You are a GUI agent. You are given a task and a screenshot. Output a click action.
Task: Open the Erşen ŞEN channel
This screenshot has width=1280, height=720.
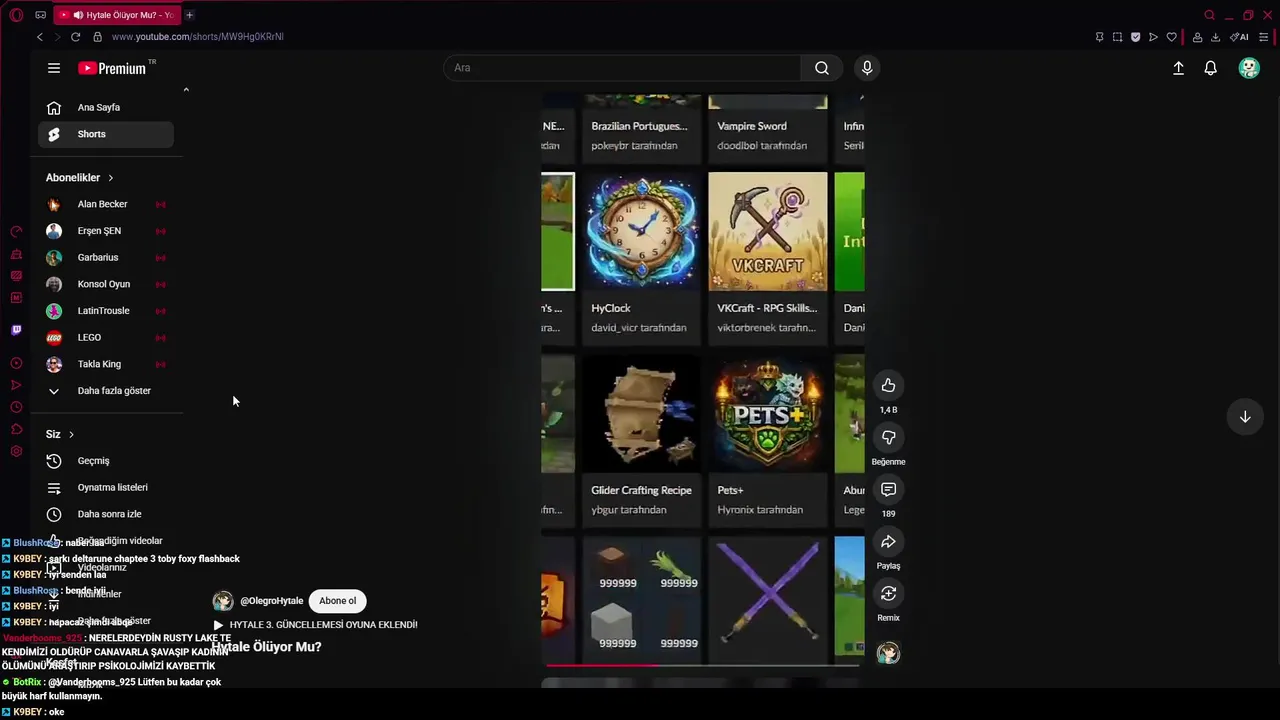click(x=106, y=231)
